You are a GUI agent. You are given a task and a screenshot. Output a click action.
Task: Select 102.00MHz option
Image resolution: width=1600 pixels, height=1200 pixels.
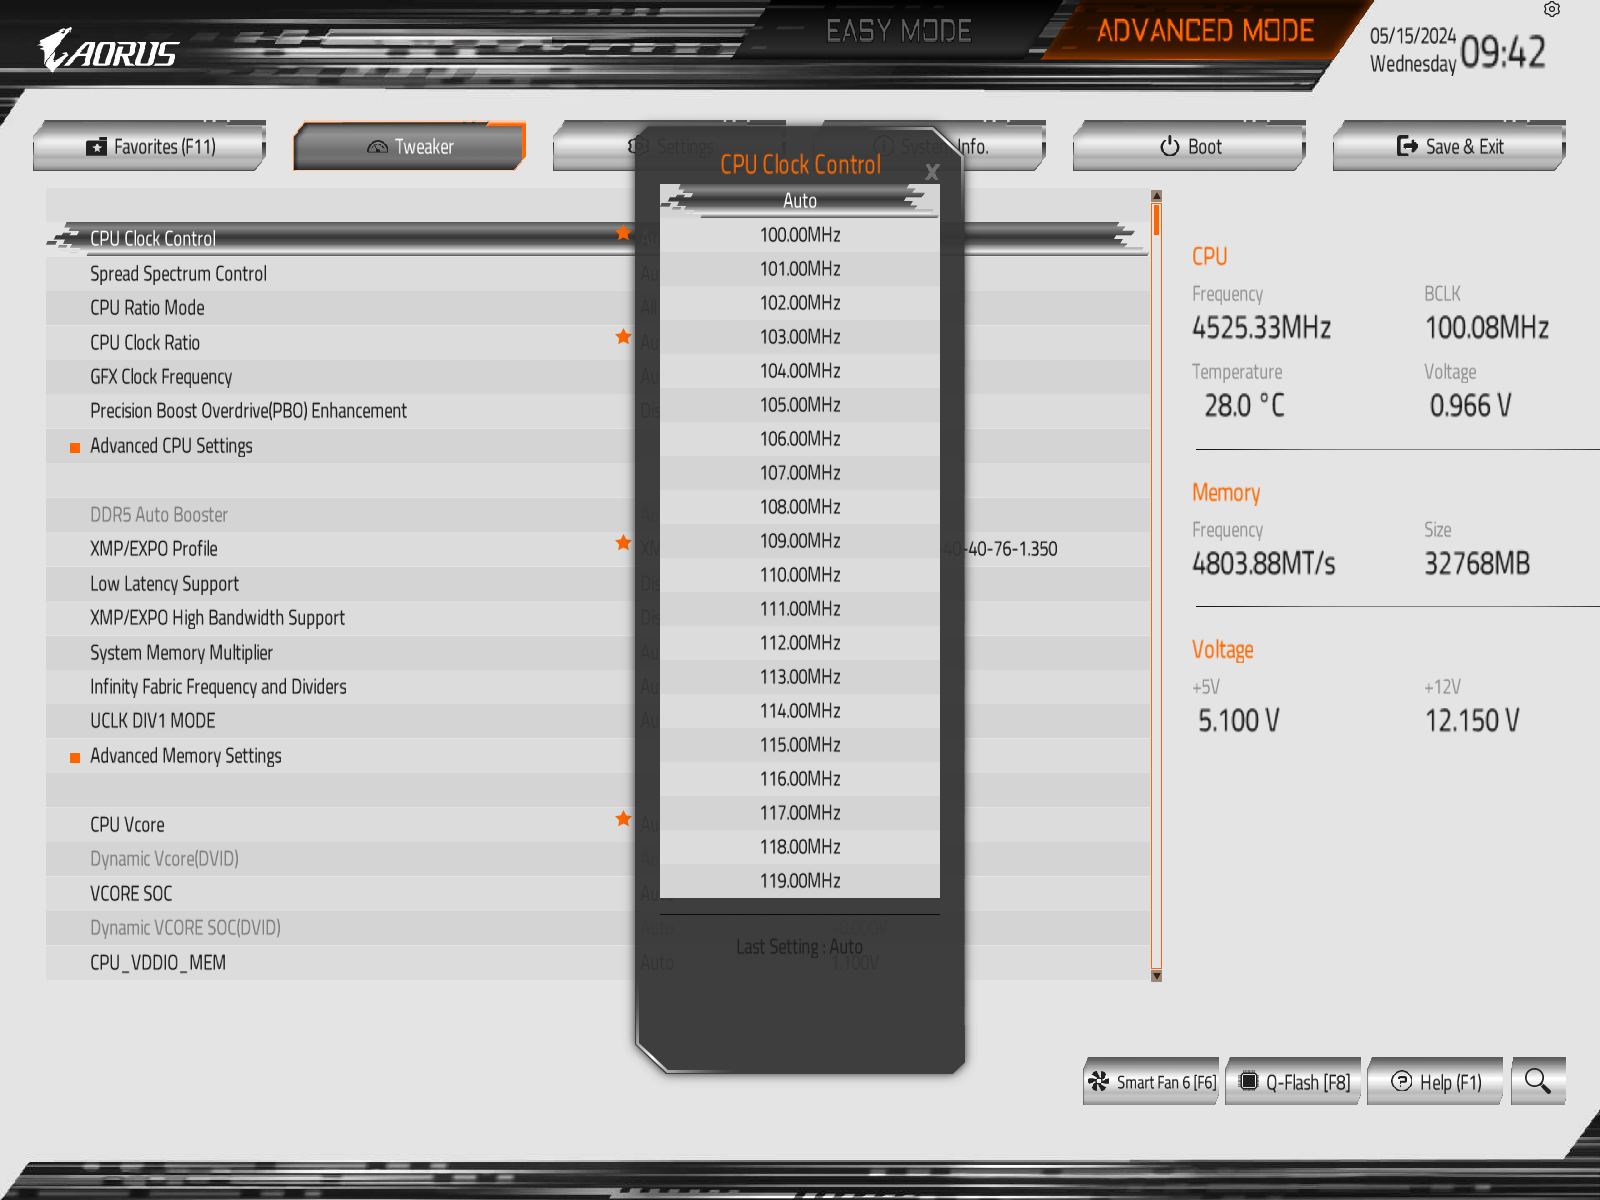click(x=800, y=303)
